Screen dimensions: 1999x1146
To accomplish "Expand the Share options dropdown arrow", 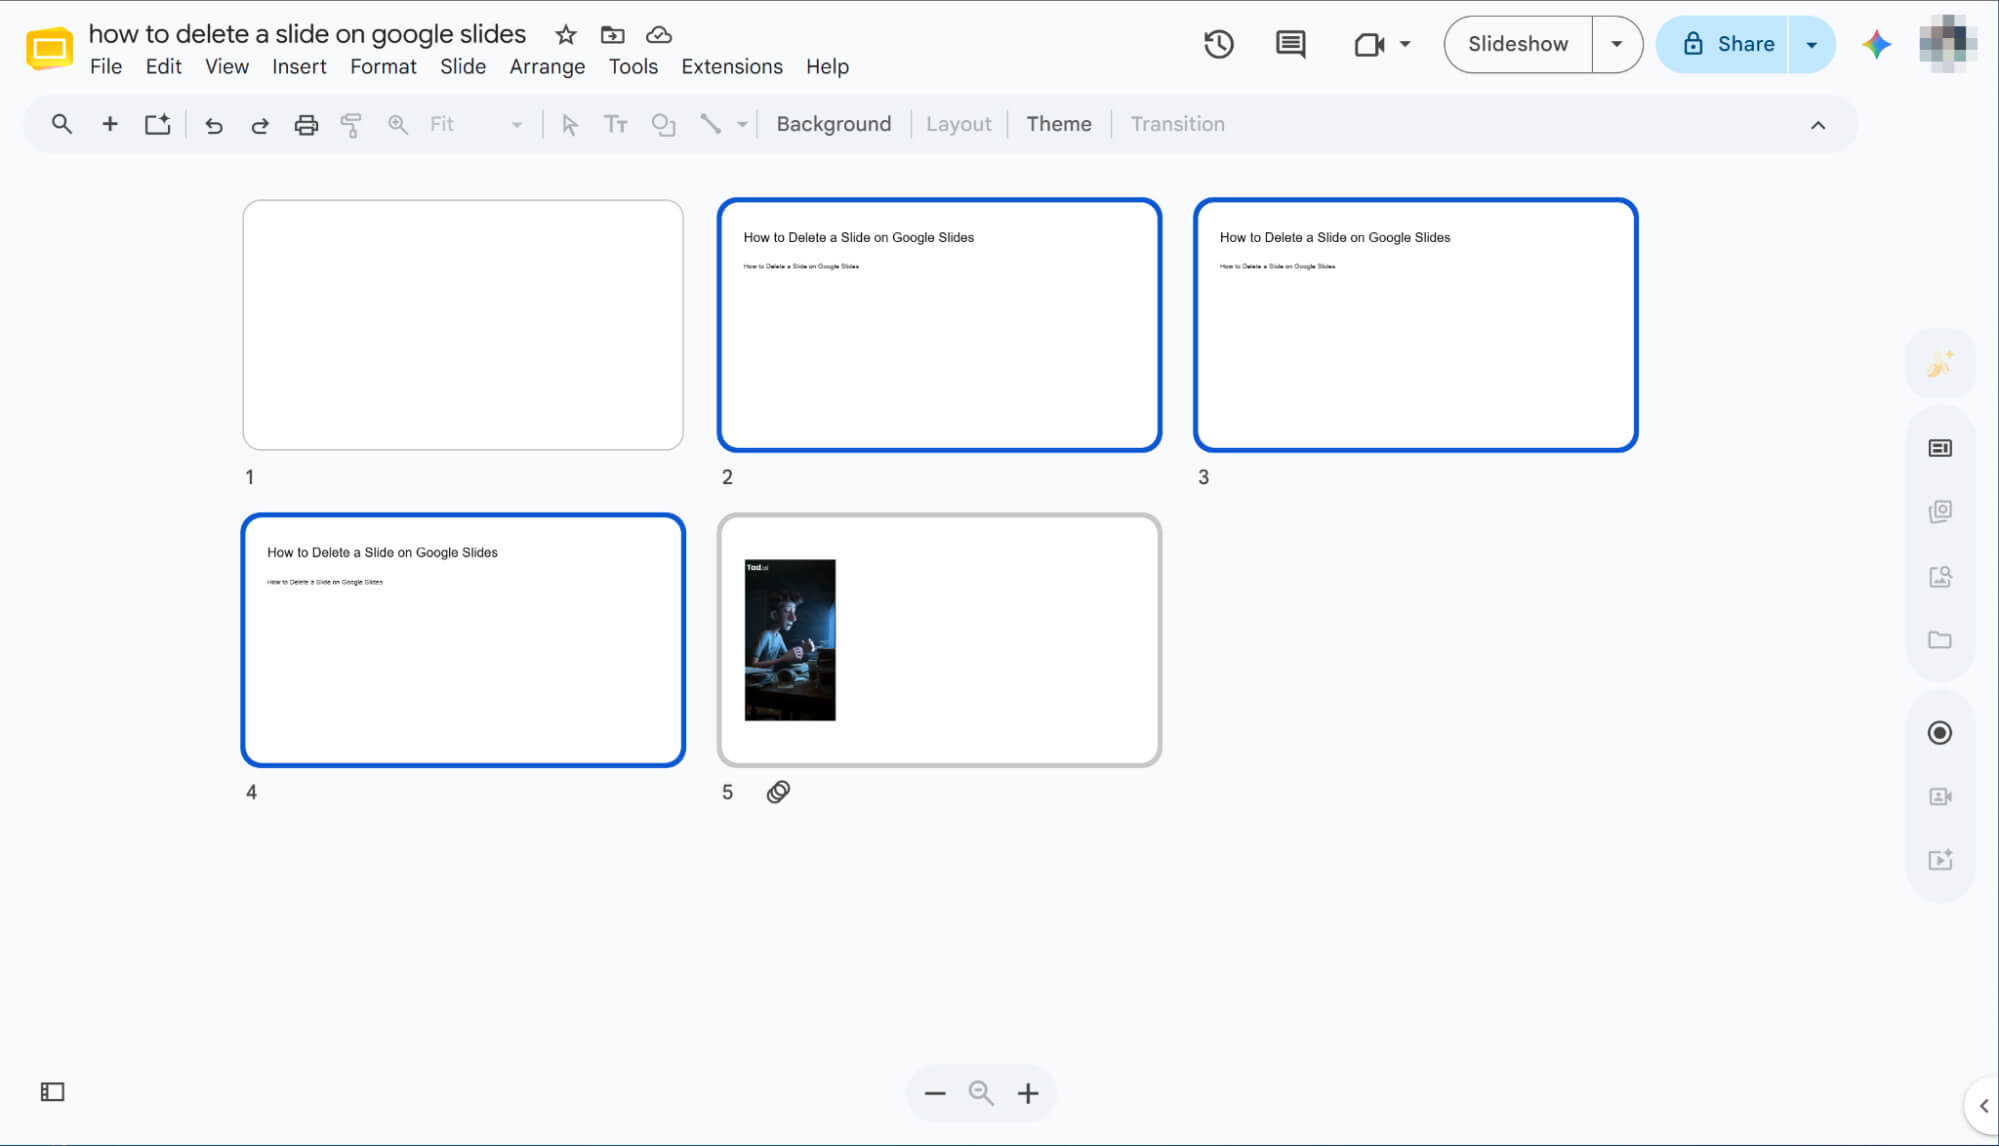I will pos(1811,44).
